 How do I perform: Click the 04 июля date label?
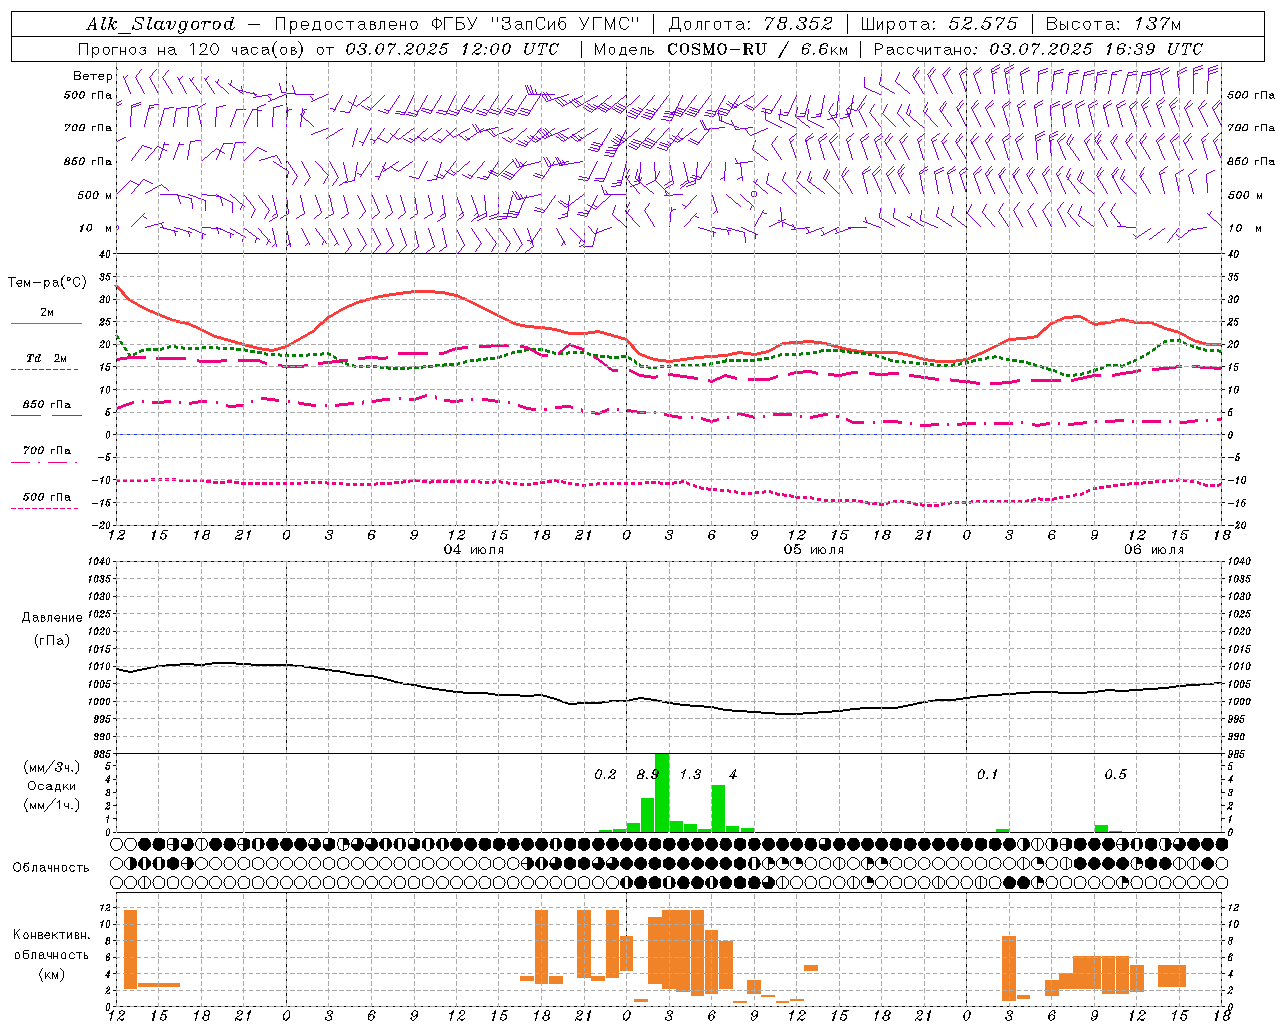pyautogui.click(x=474, y=550)
